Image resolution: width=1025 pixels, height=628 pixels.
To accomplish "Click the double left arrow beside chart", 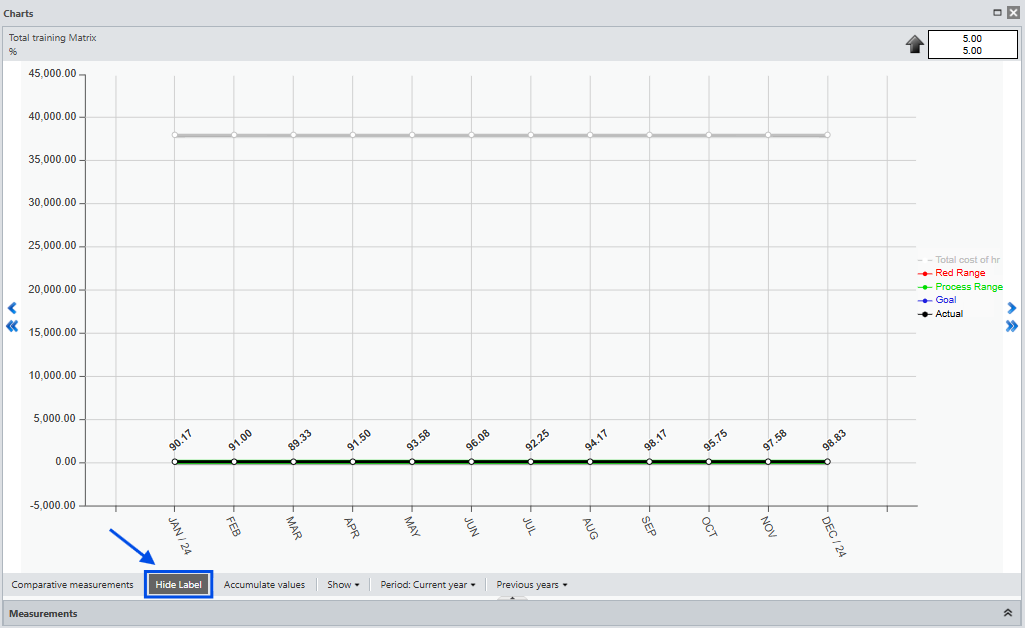I will [x=12, y=326].
